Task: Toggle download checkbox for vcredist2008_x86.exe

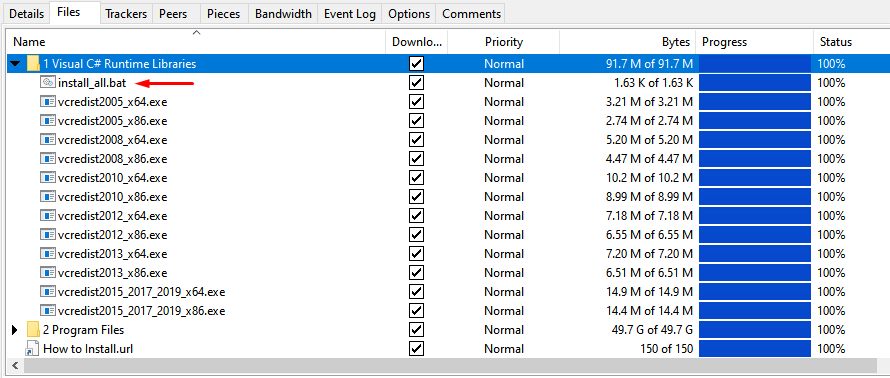Action: (x=417, y=159)
